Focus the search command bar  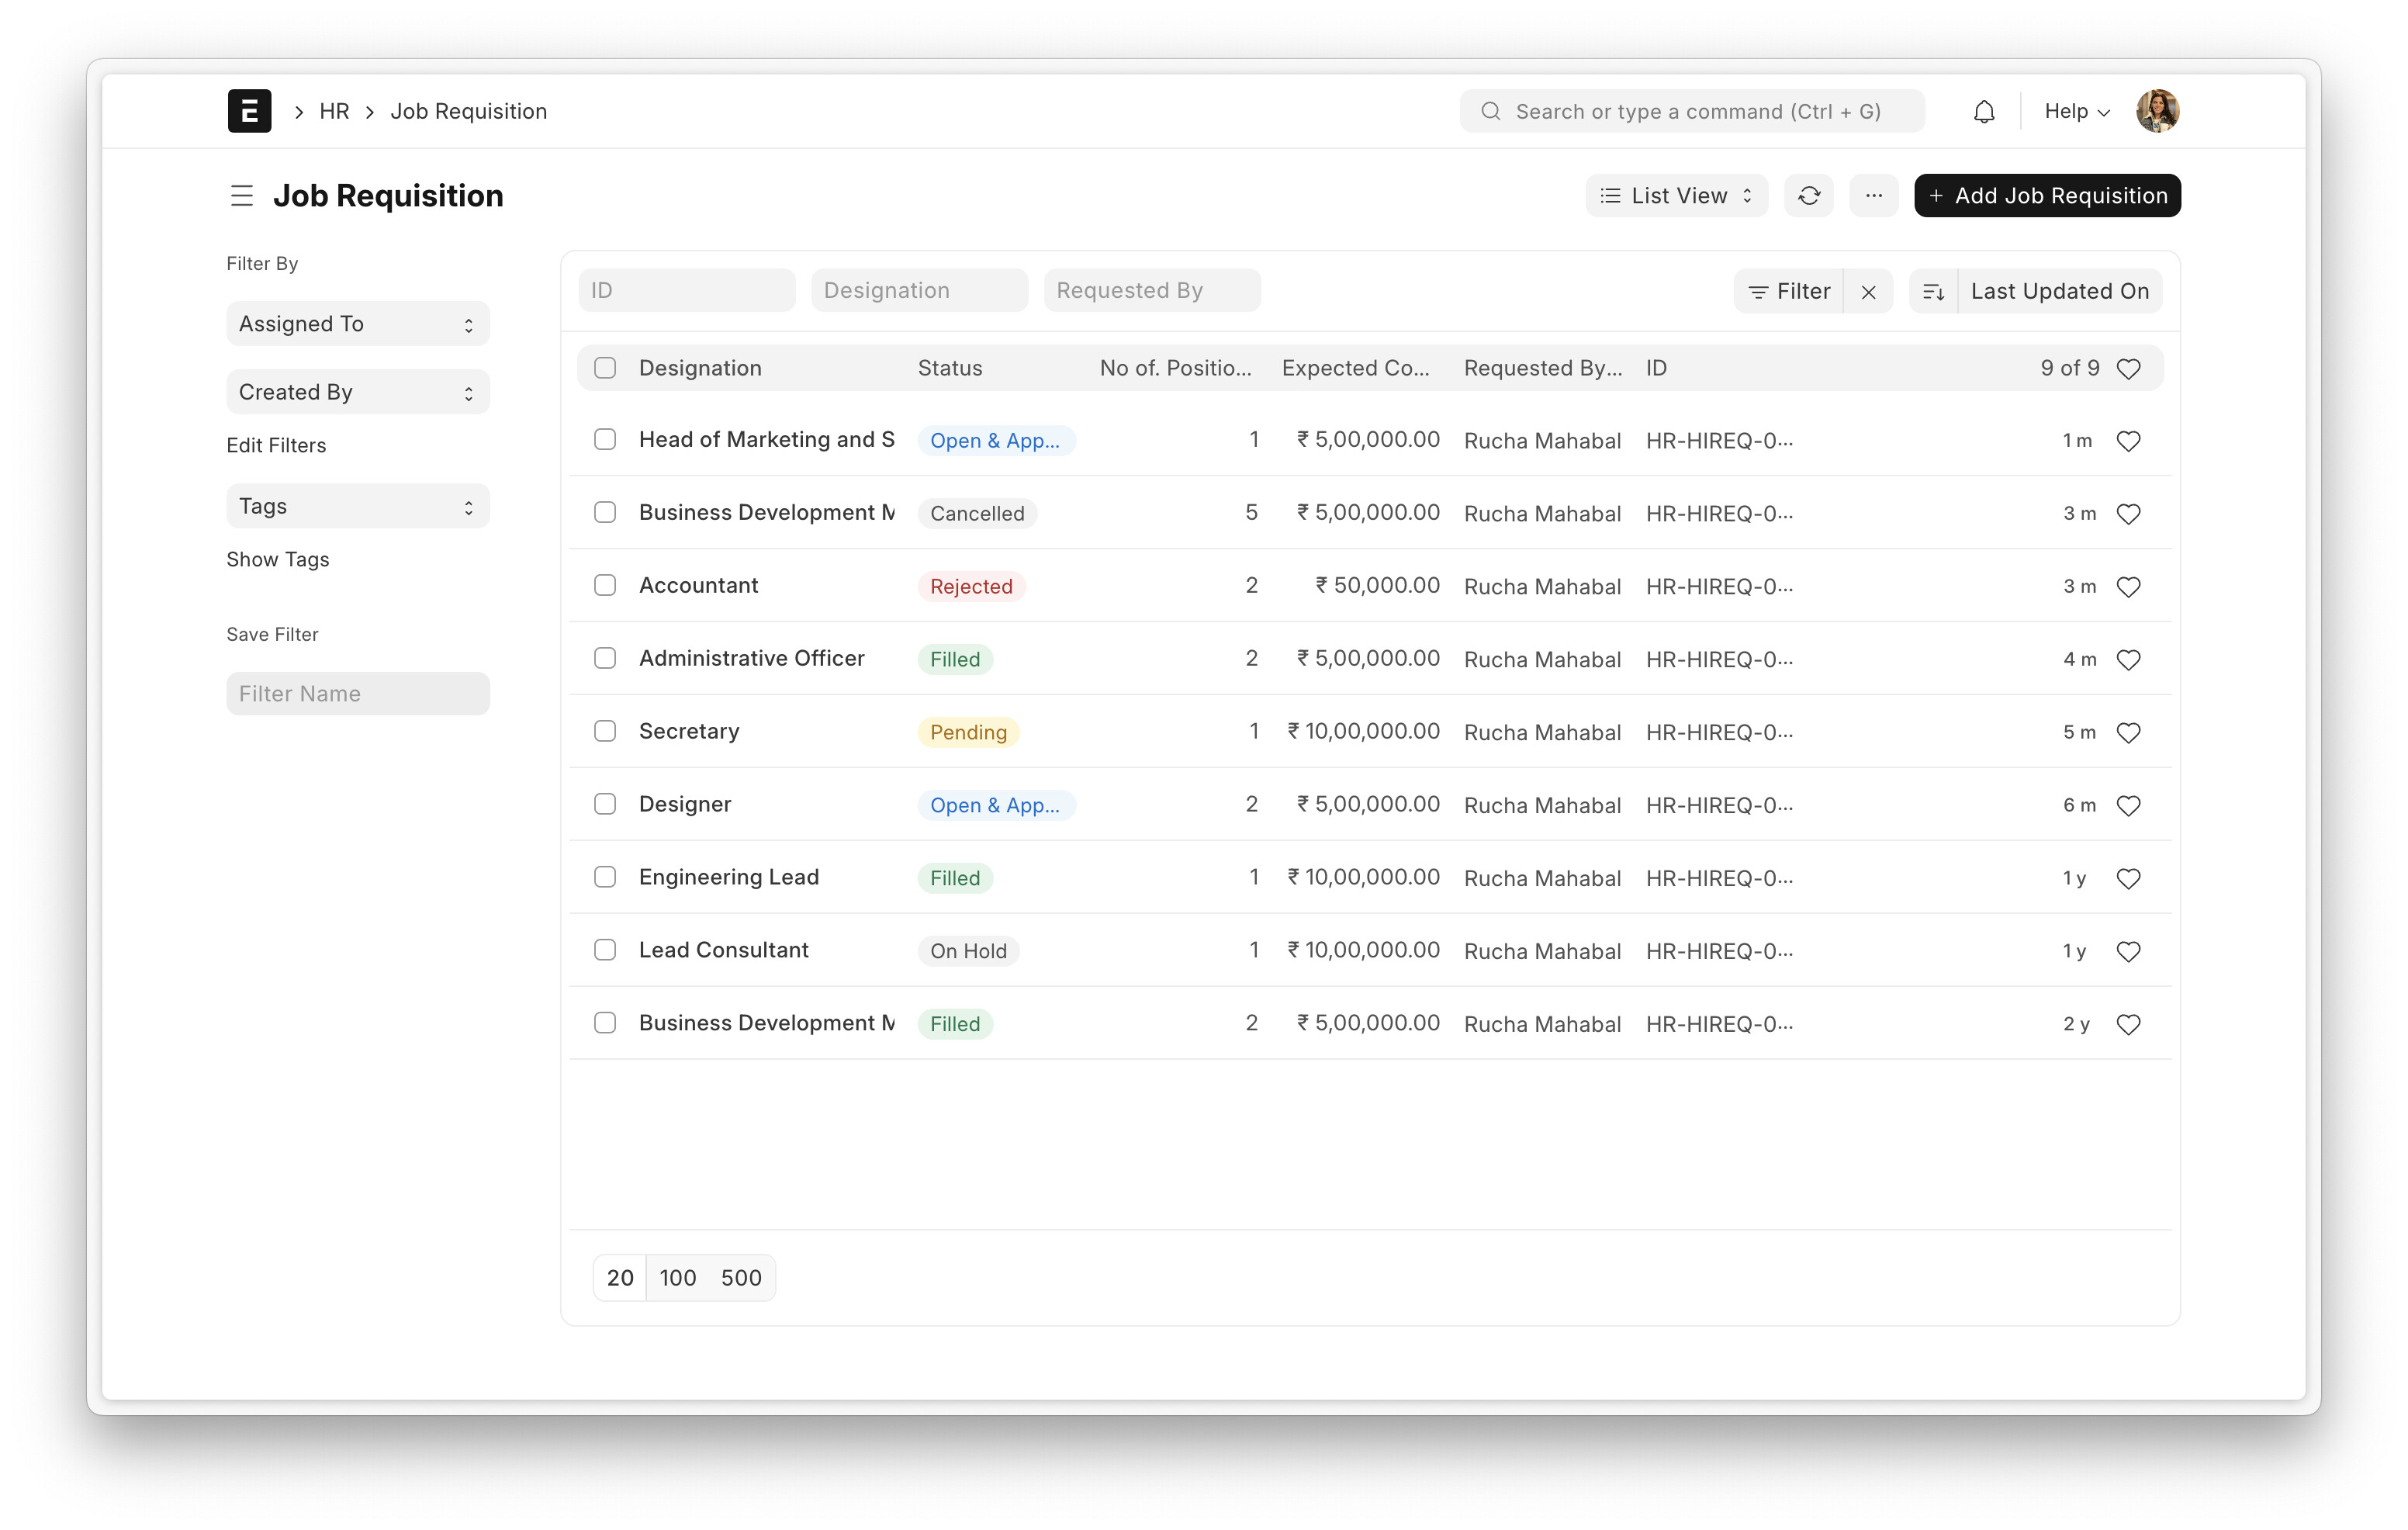pos(1692,111)
